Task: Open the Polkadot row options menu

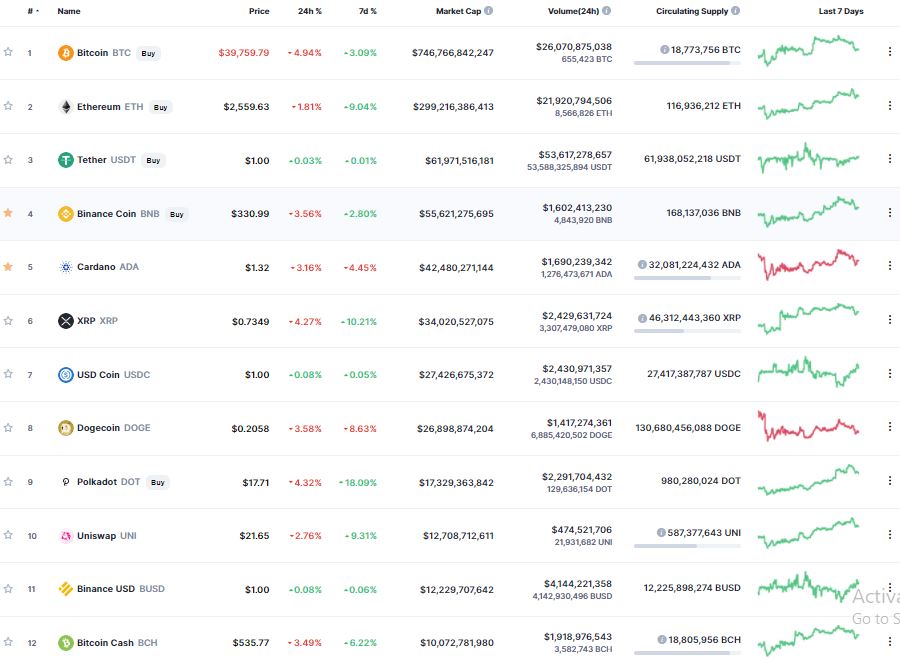Action: coord(890,481)
